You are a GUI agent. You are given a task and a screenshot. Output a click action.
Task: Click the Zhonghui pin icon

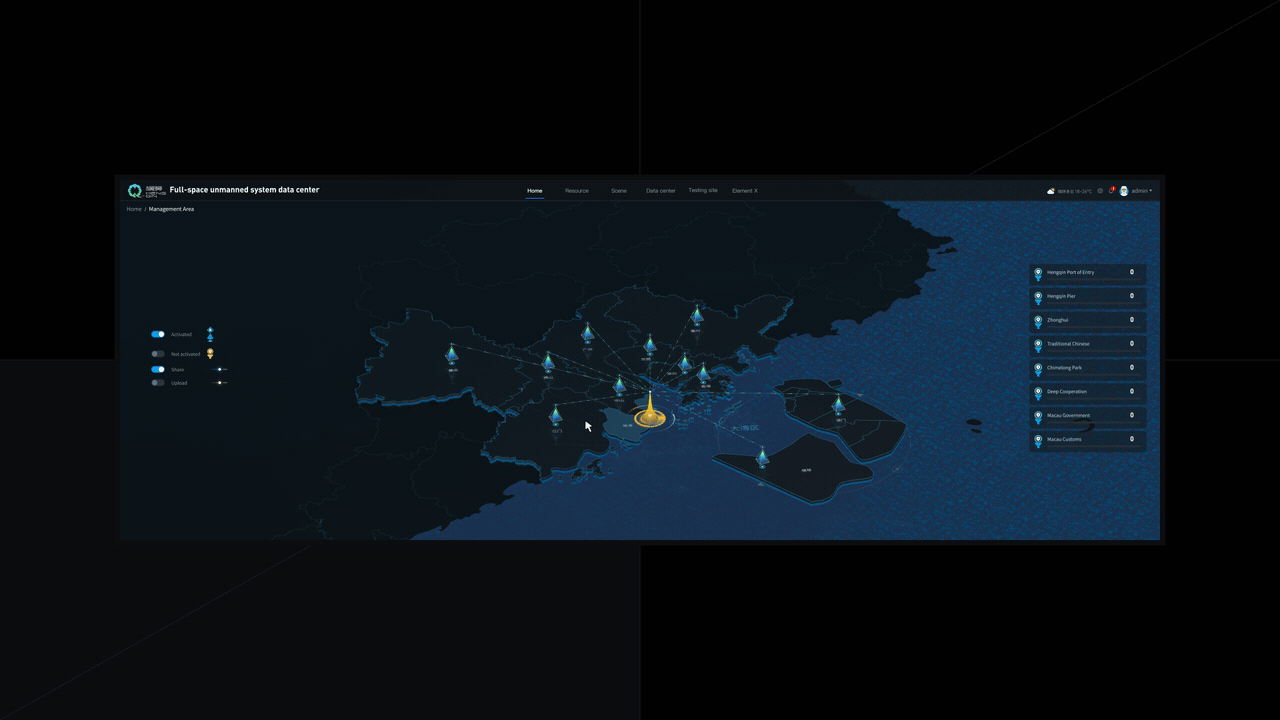(1038, 321)
